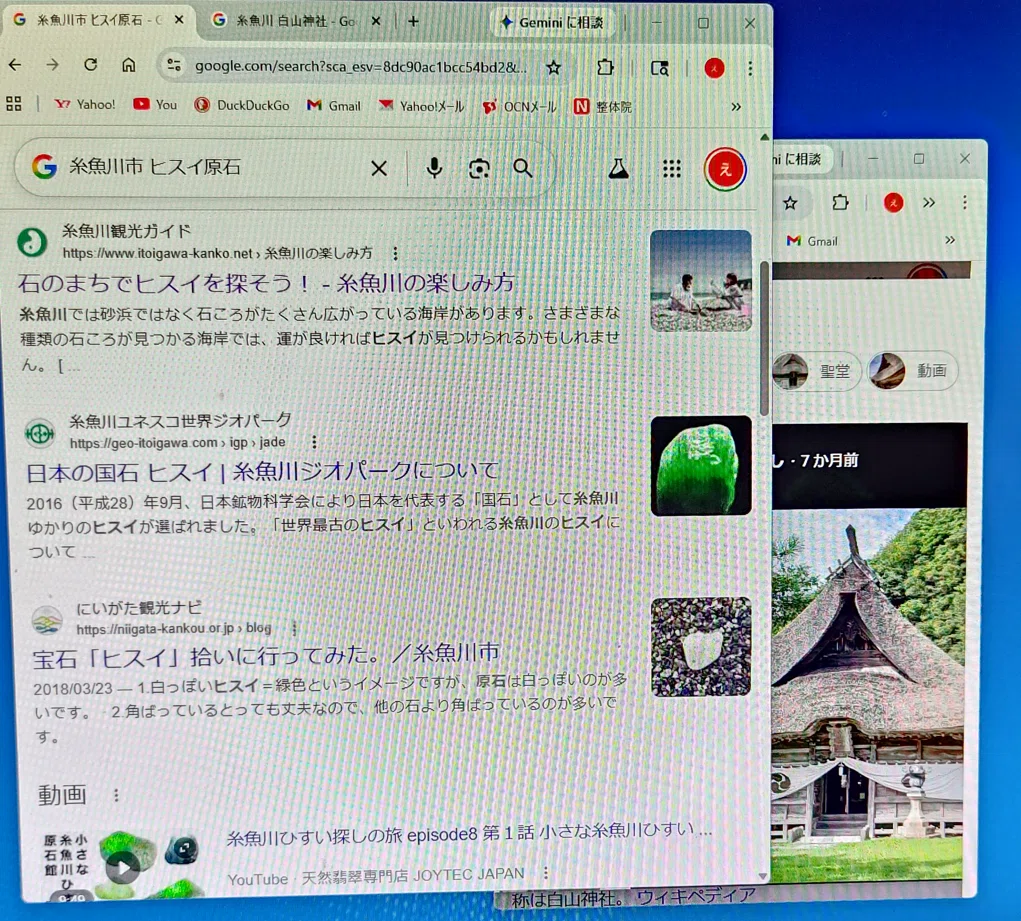Viewport: 1021px width, 921px height.
Task: Open DuckDuckGo bookmark
Action: (x=242, y=105)
